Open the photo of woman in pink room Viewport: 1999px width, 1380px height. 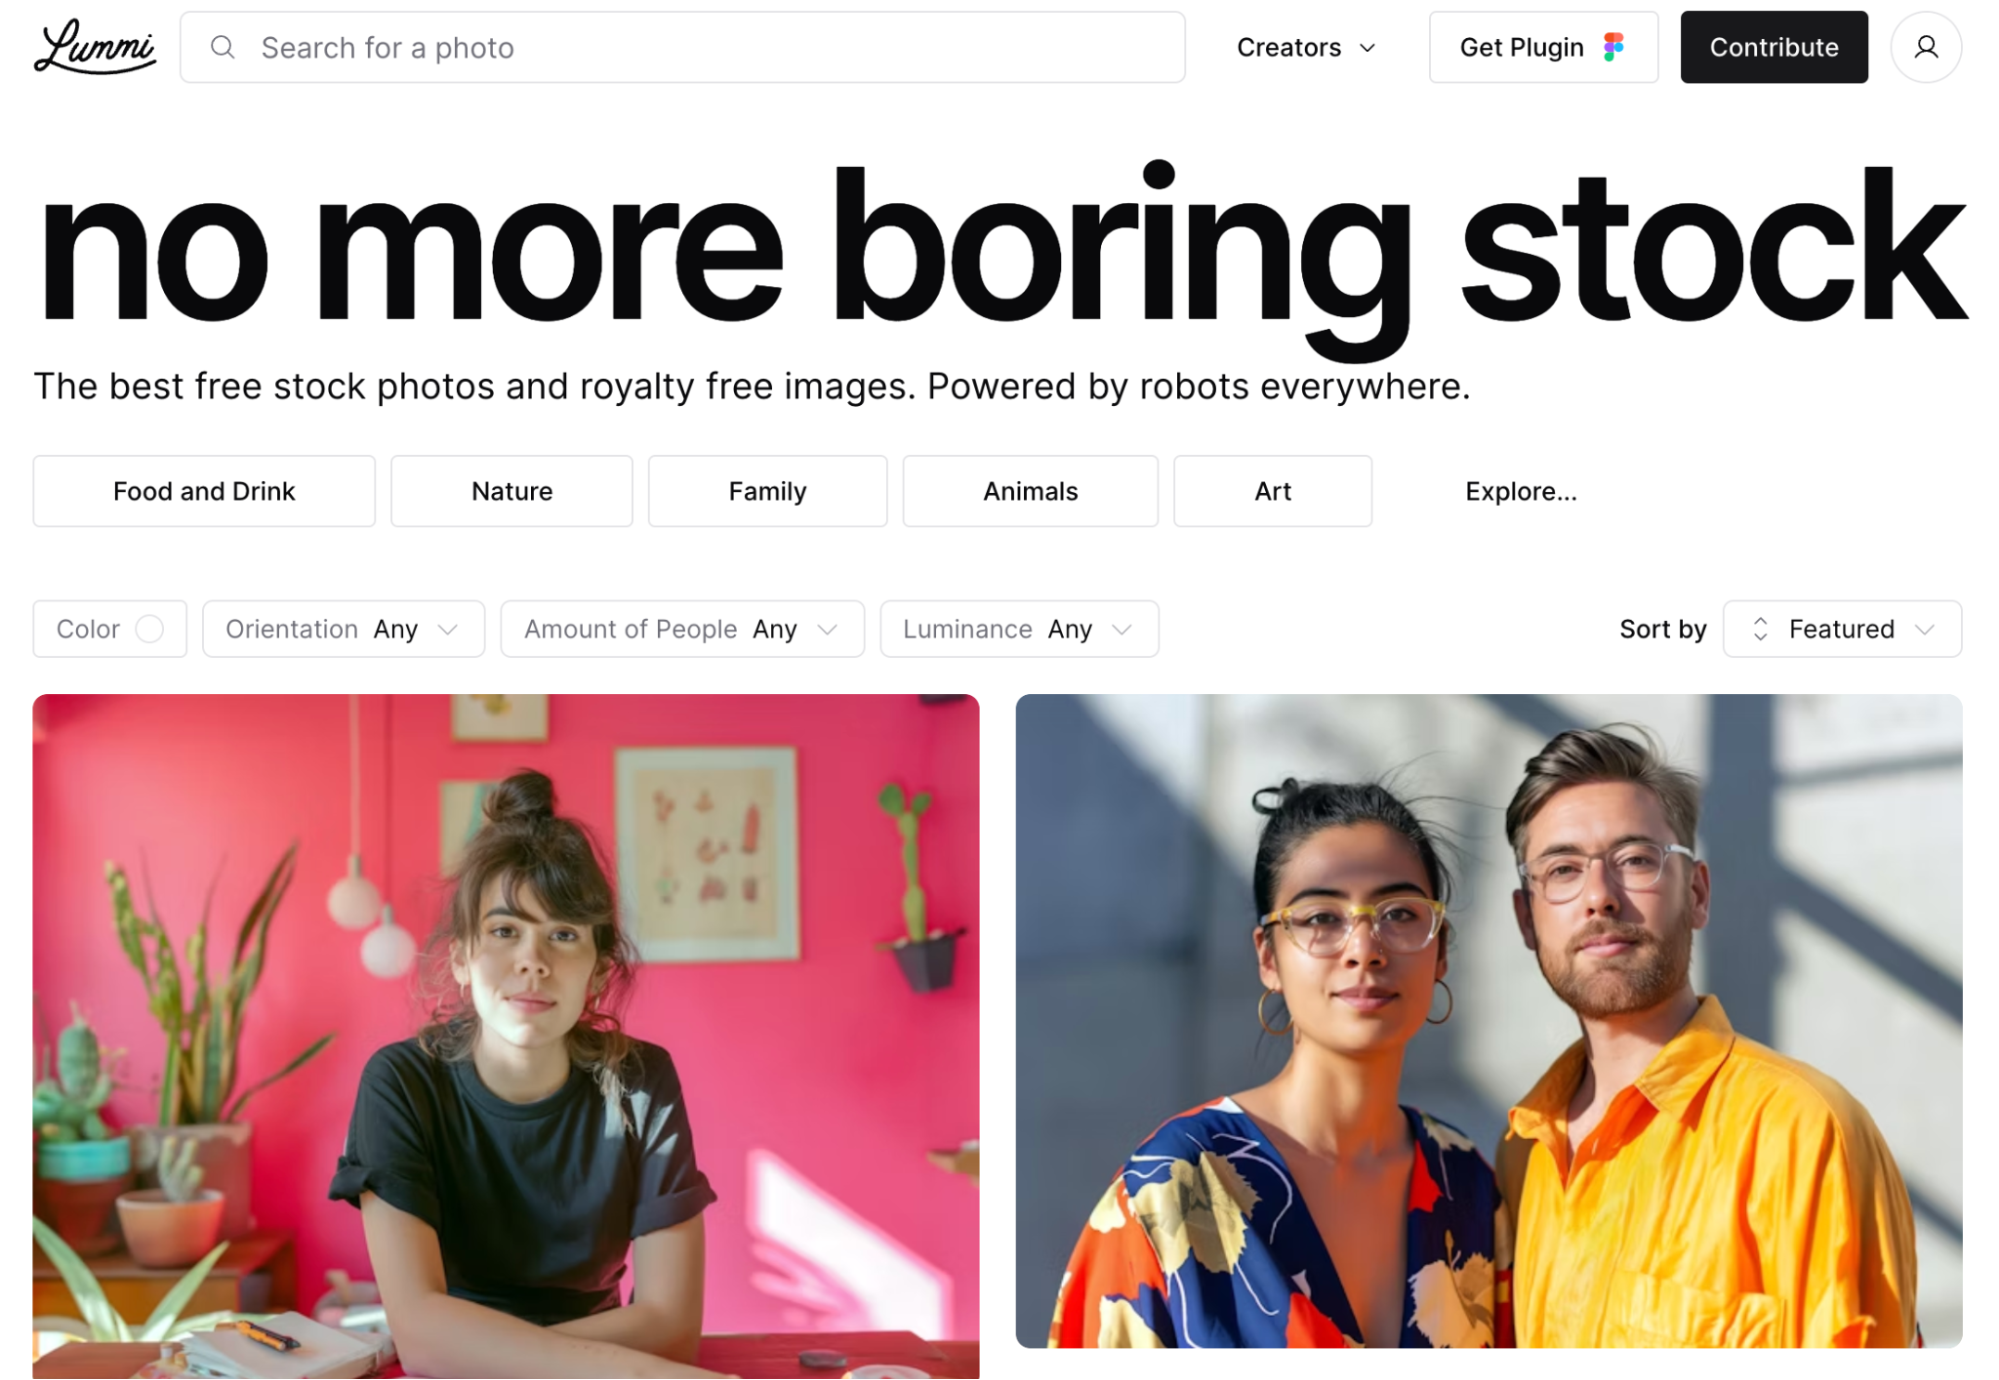point(506,1036)
